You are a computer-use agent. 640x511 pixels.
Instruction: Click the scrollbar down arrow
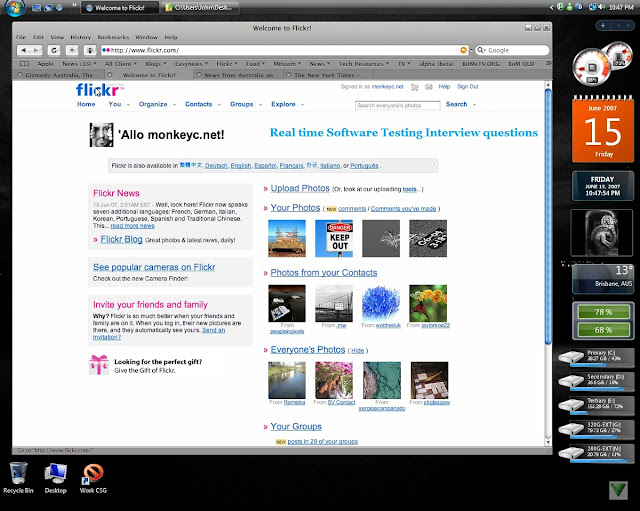coord(548,442)
